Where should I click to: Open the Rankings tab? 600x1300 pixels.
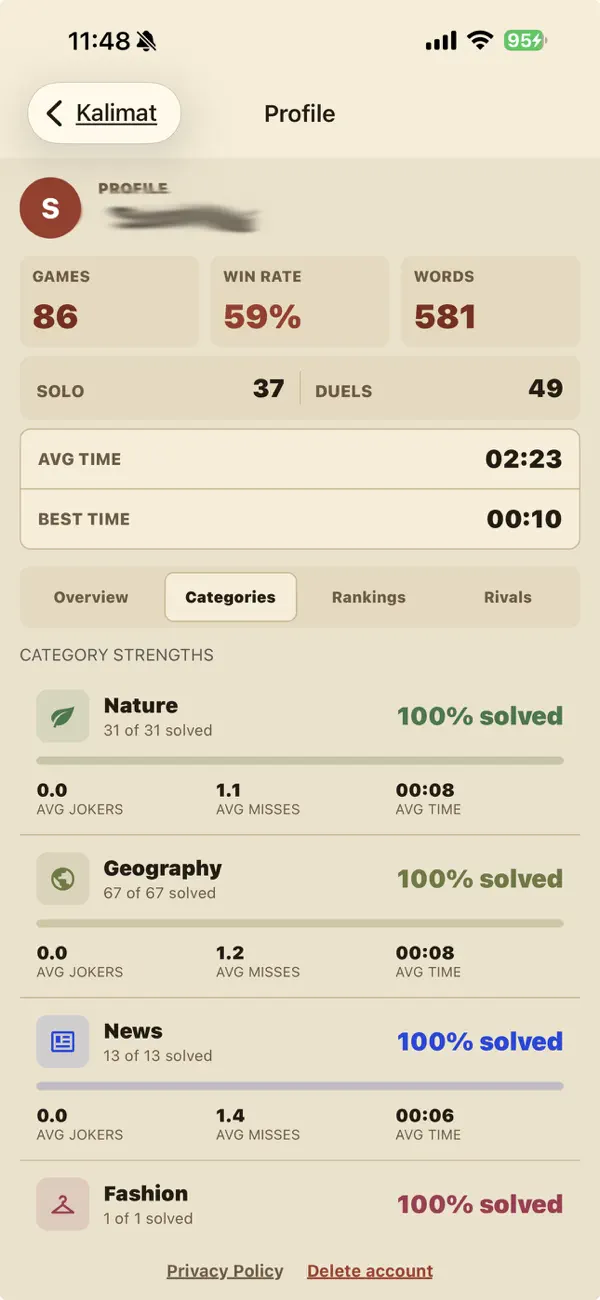[369, 597]
